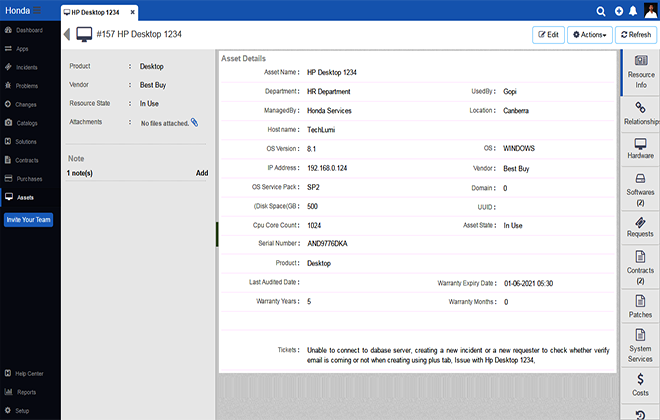
Task: Click the plus quick-add icon in header
Action: coord(619,11)
